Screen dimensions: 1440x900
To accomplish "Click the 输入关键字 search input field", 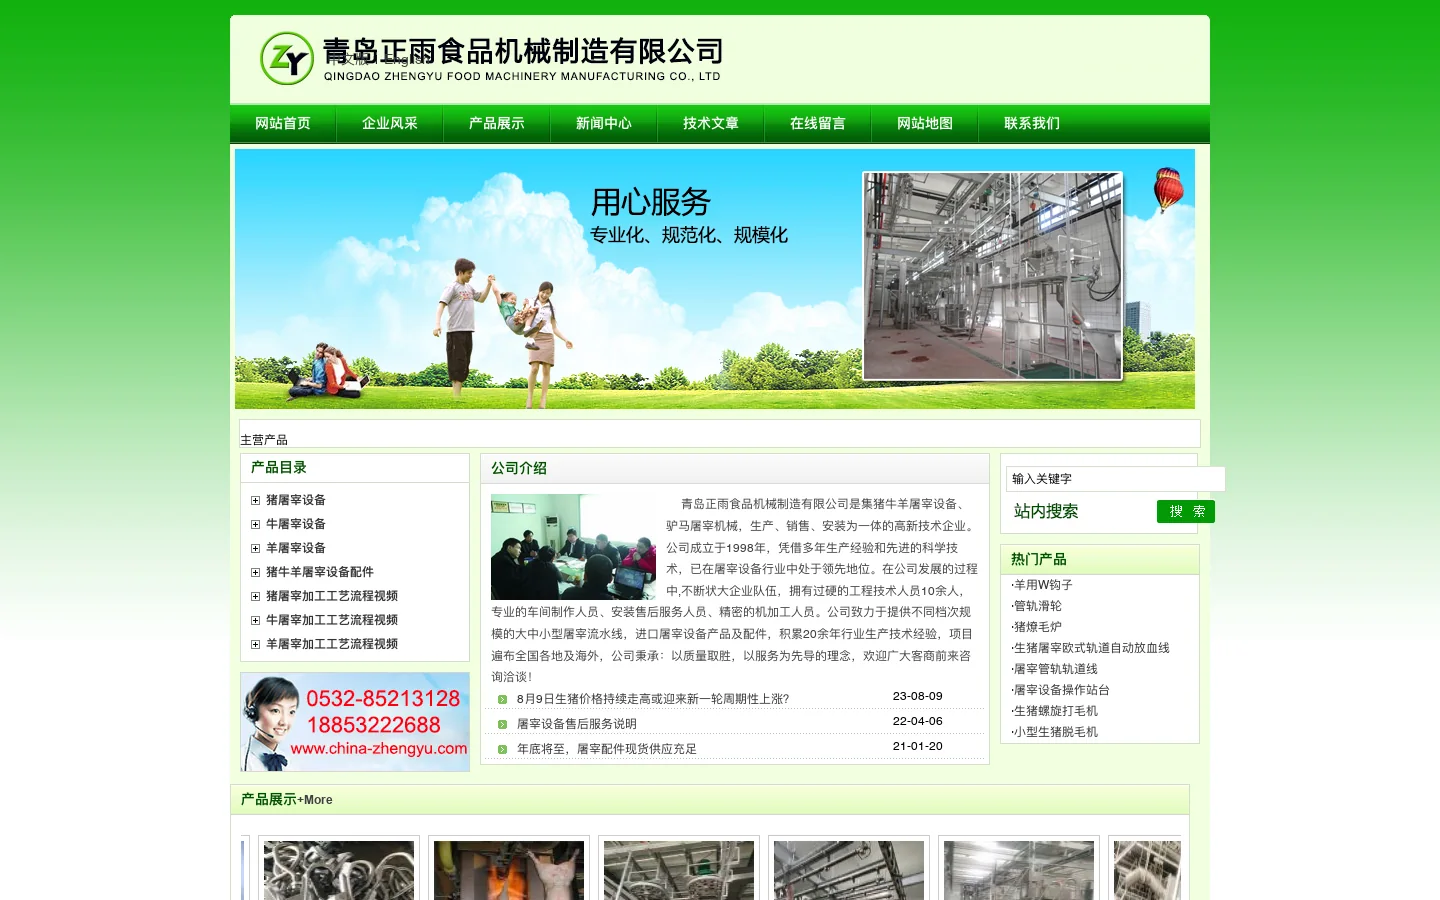I will (1116, 479).
